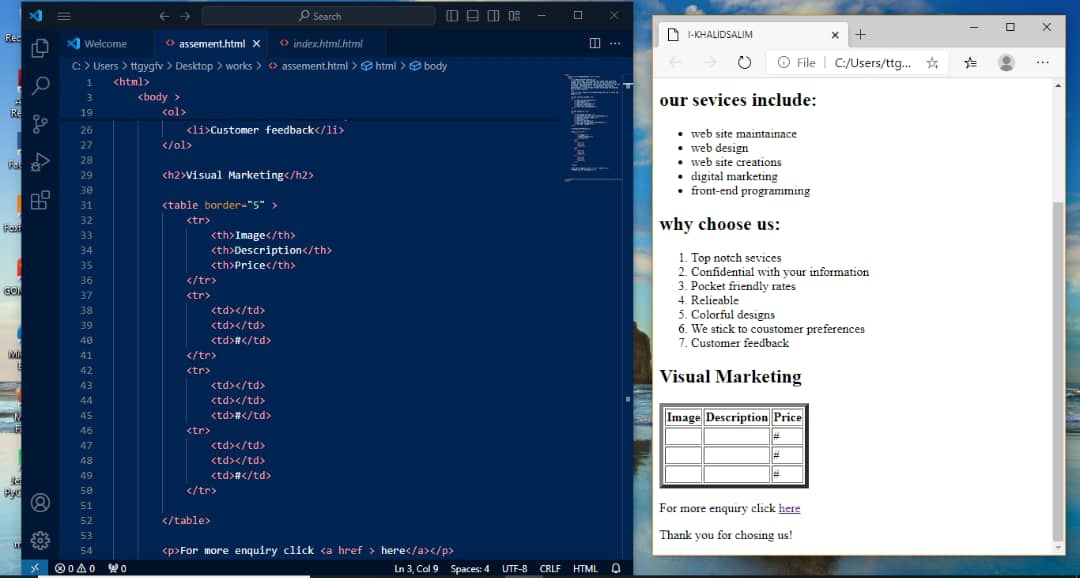
Task: View site information icon in address bar
Action: [784, 63]
